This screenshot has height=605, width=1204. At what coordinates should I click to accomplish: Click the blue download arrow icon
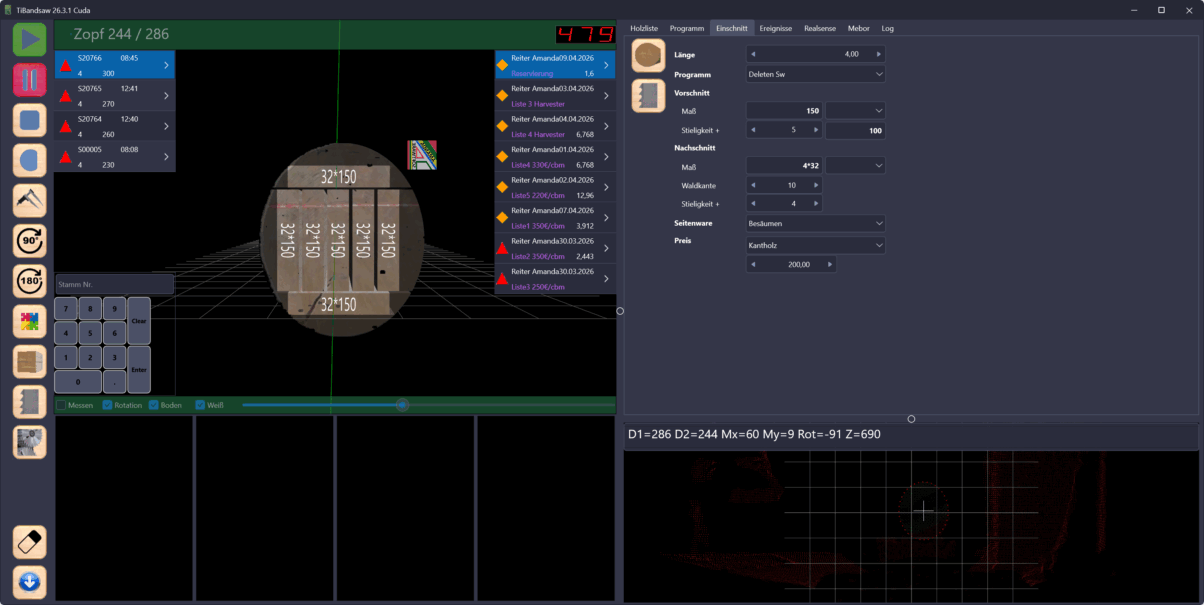(30, 582)
